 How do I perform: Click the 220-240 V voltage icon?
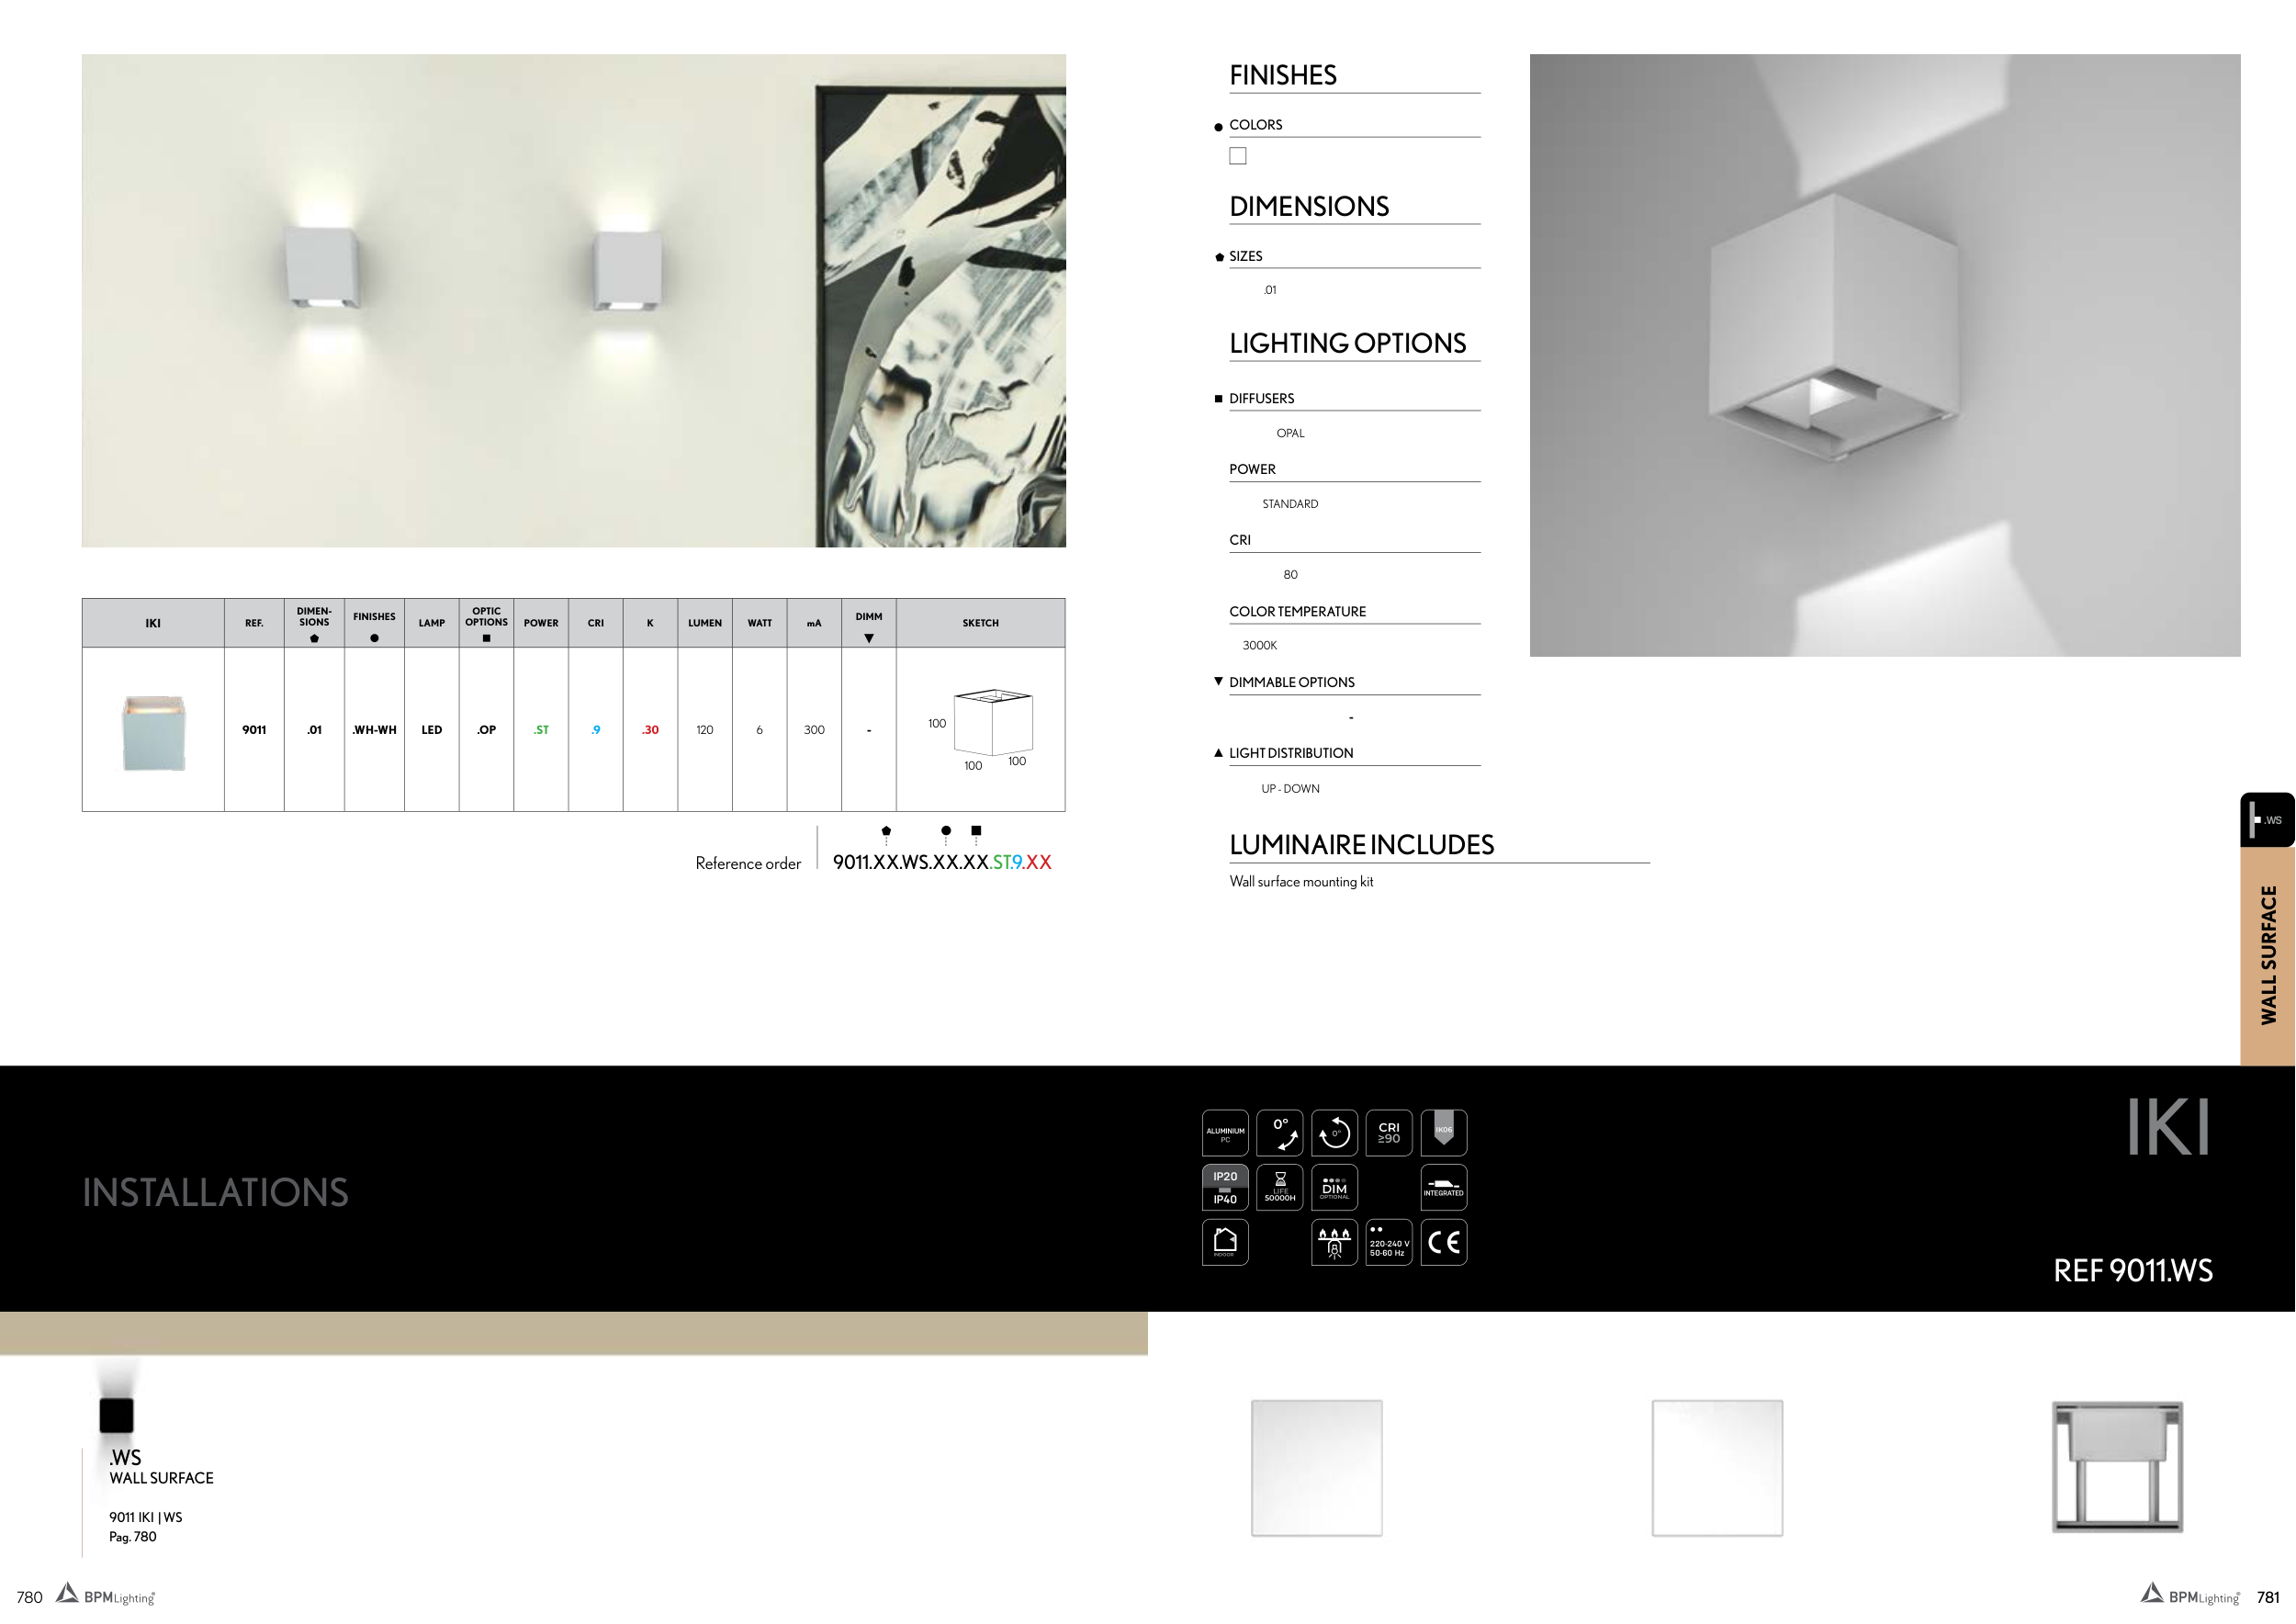[x=1389, y=1242]
